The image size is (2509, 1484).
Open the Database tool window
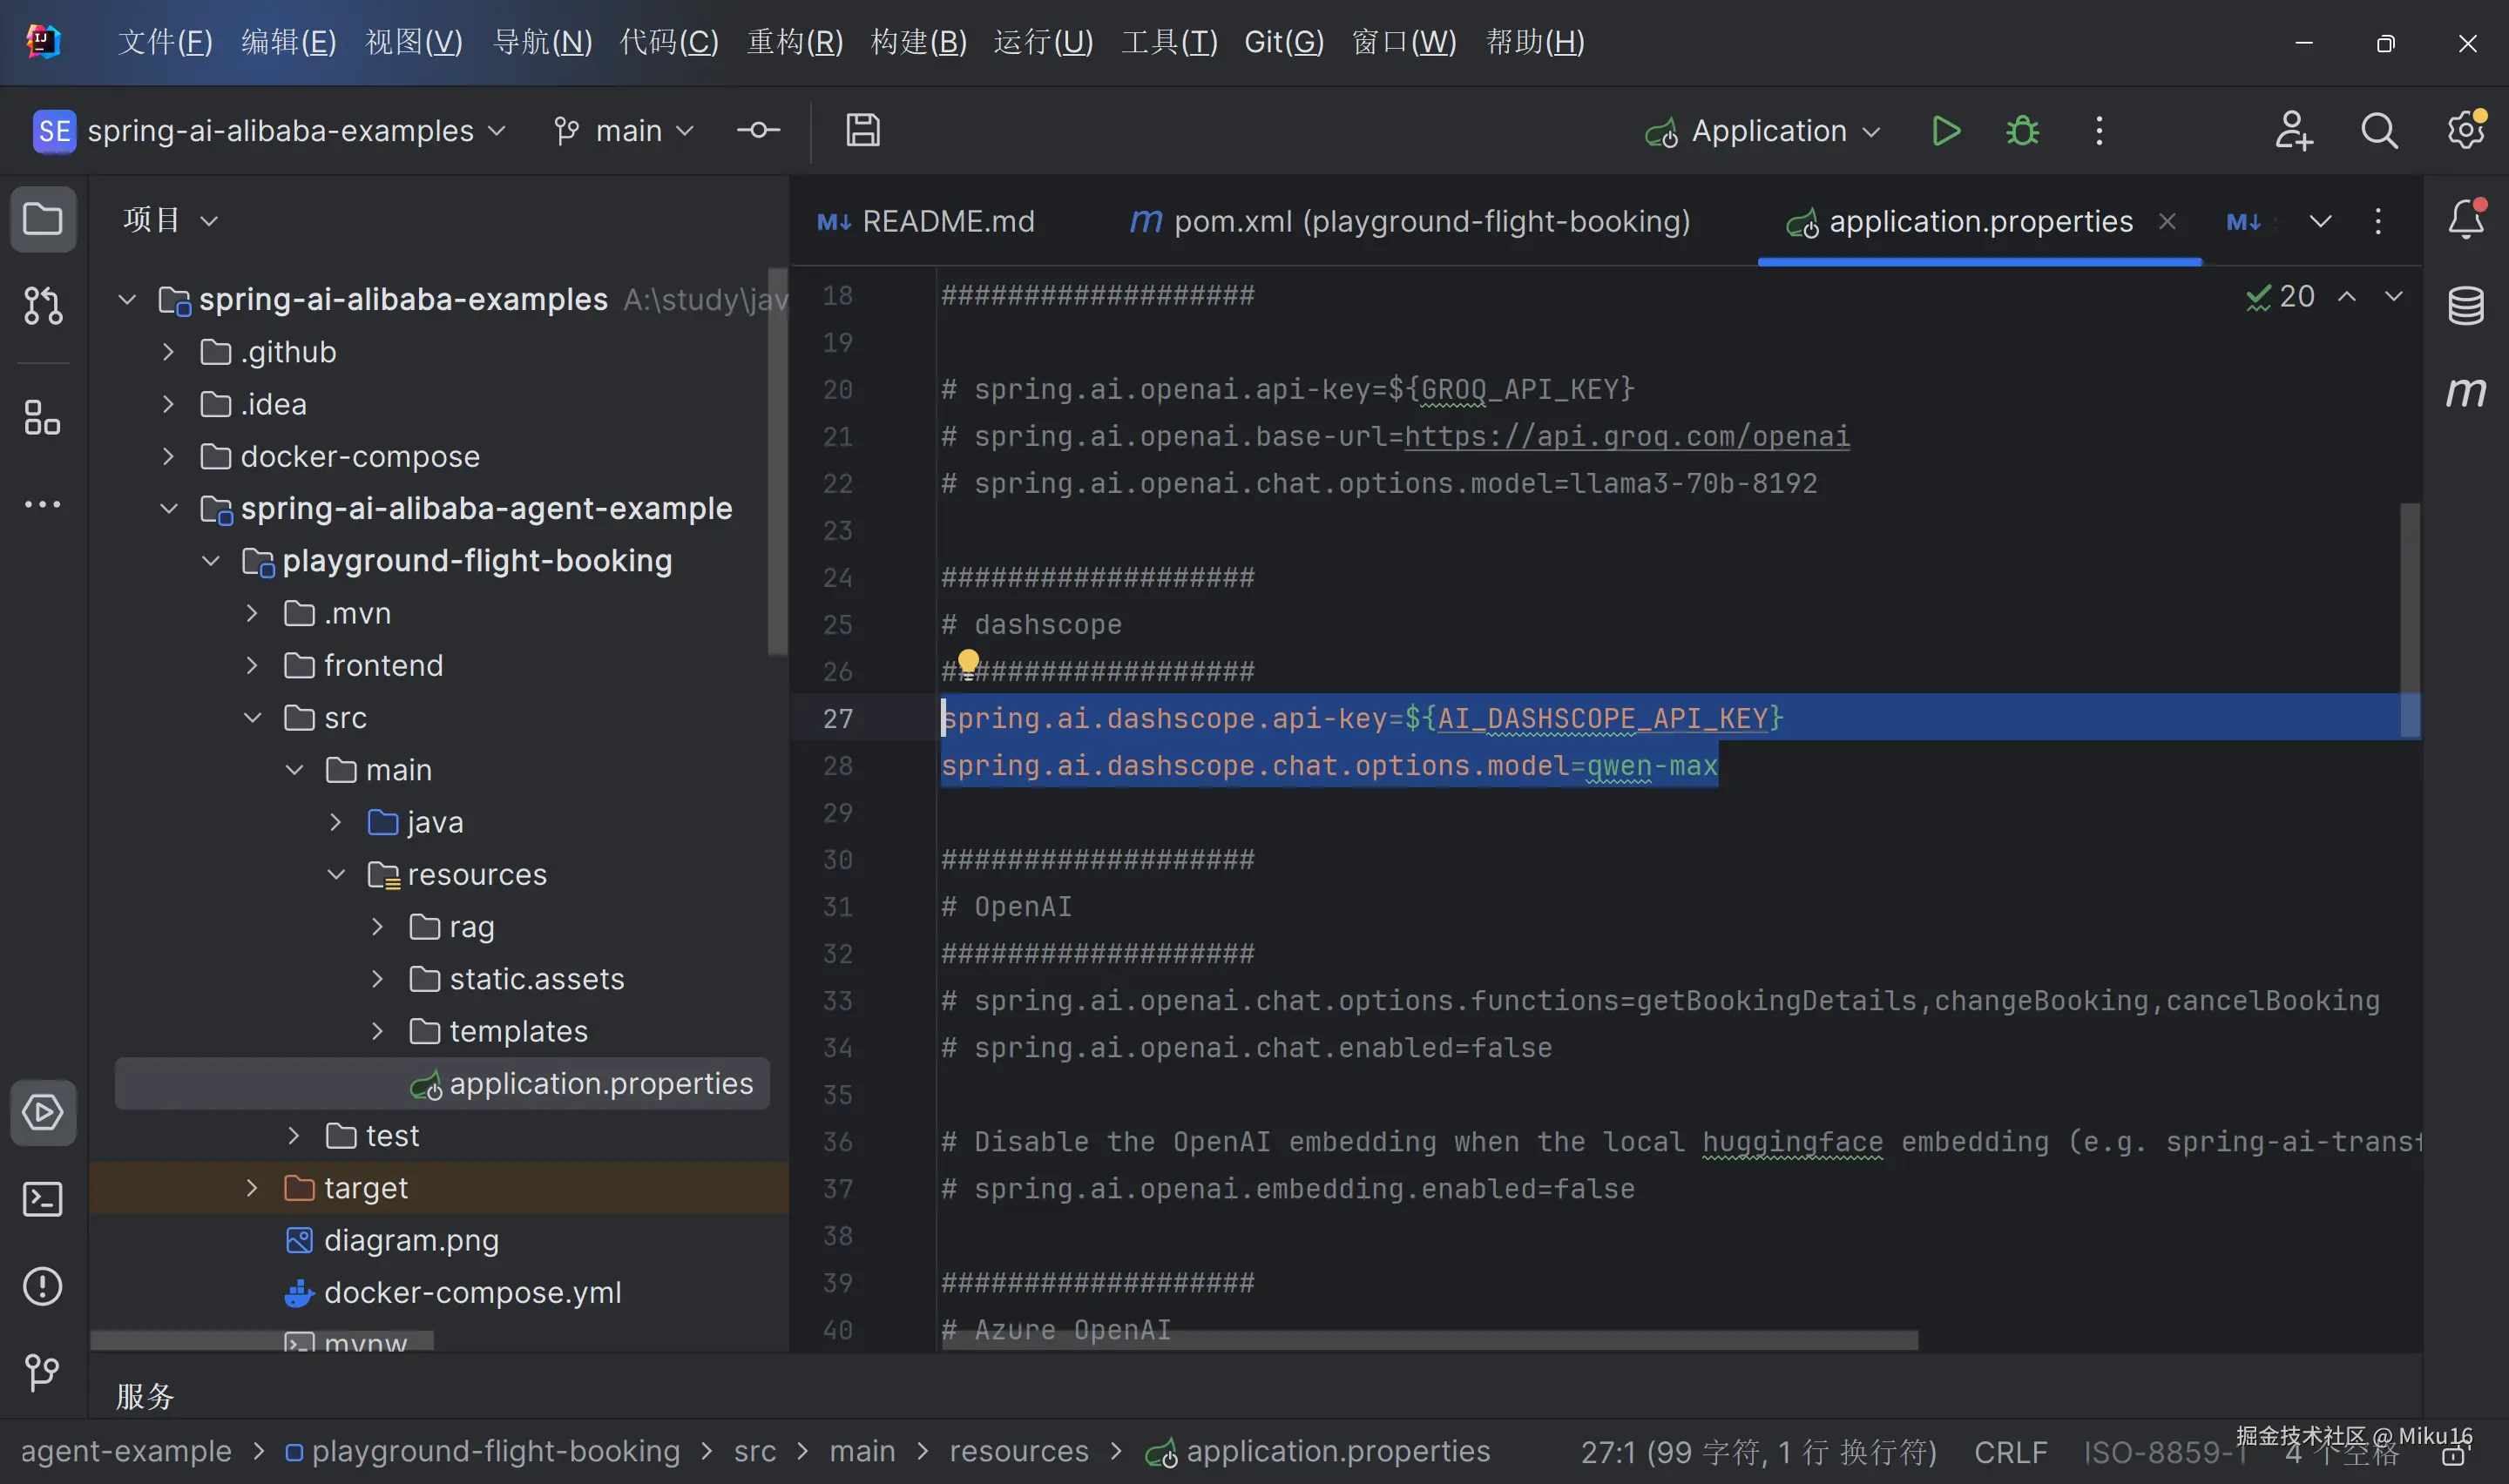pyautogui.click(x=2465, y=305)
